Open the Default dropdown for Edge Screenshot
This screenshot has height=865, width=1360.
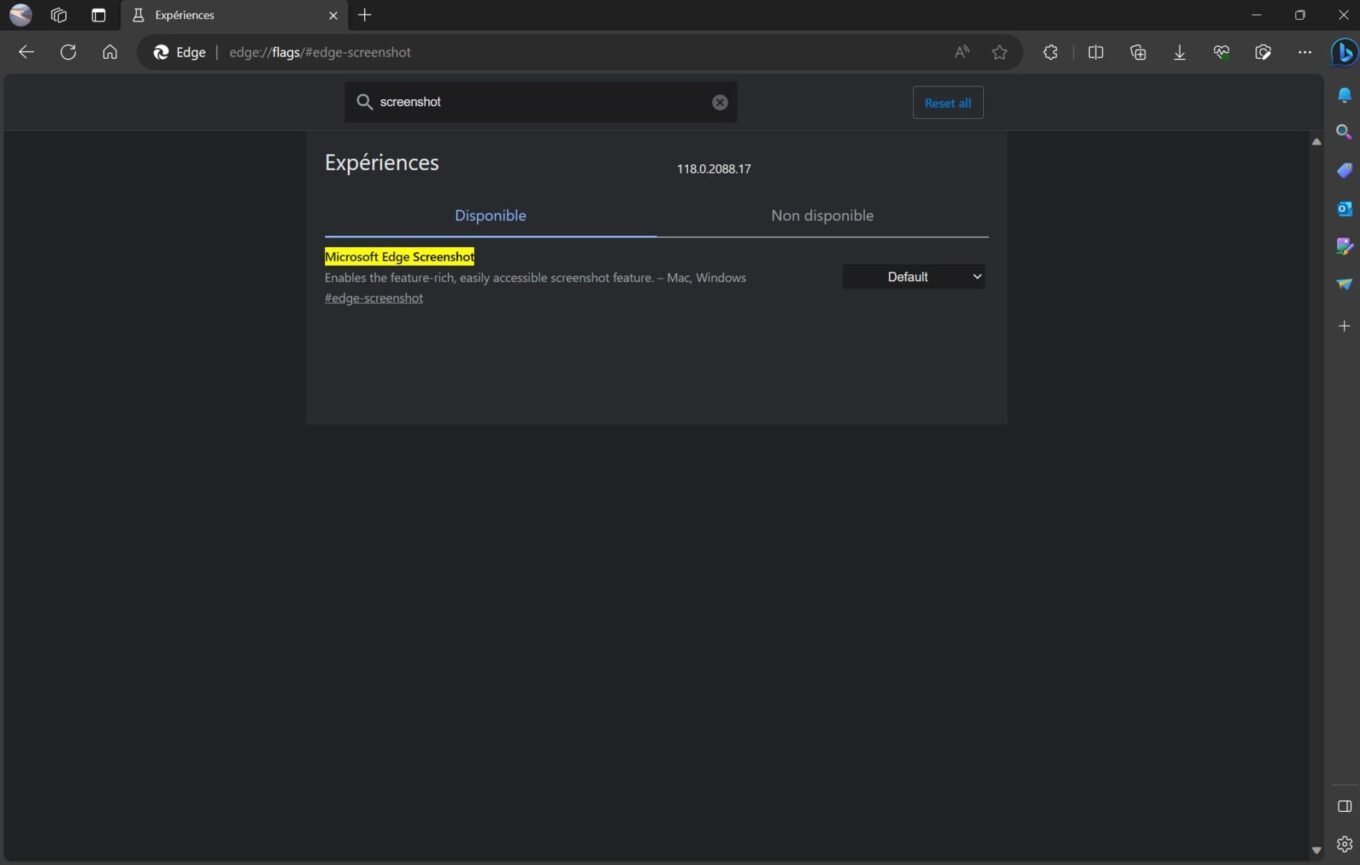click(914, 277)
